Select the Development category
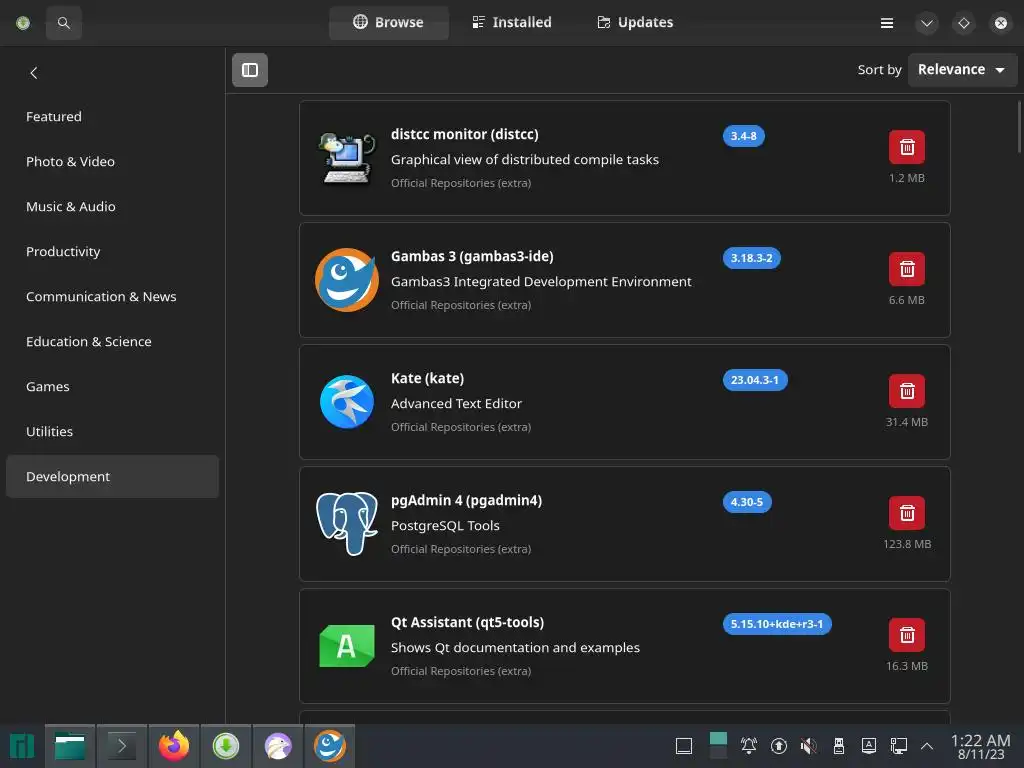The width and height of the screenshot is (1024, 768). pyautogui.click(x=112, y=477)
